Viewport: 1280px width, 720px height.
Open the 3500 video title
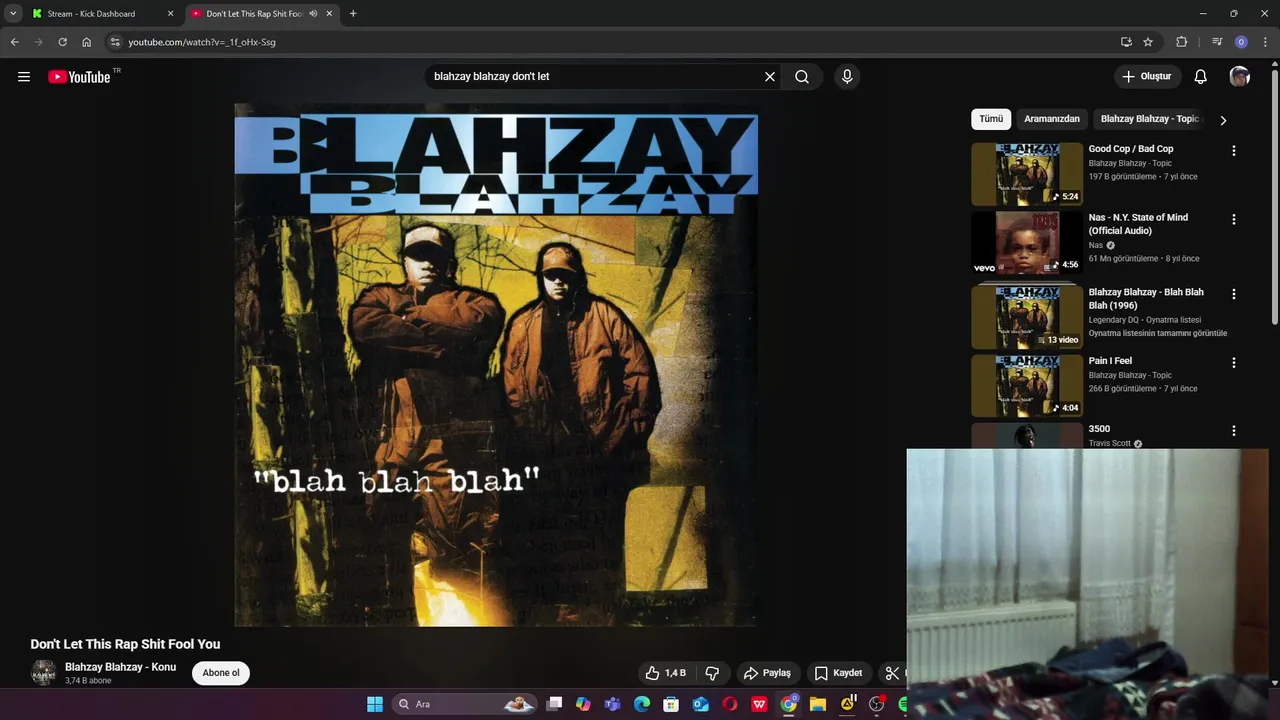click(1099, 429)
